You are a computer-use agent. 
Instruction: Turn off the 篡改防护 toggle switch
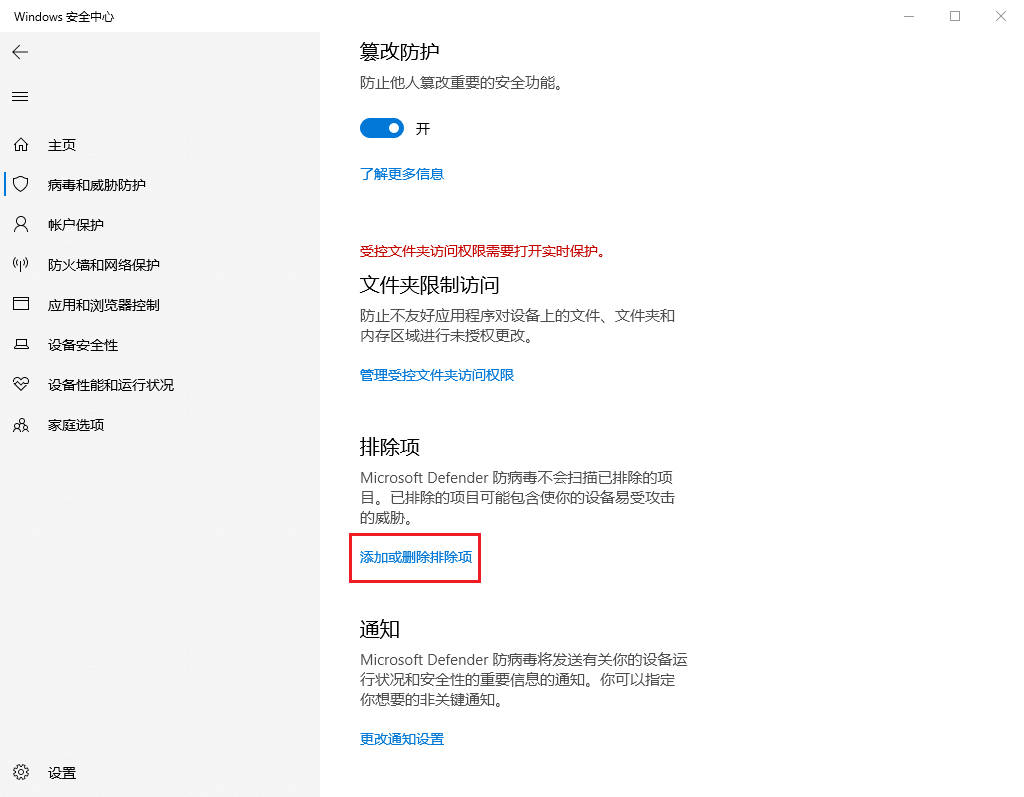pyautogui.click(x=382, y=128)
